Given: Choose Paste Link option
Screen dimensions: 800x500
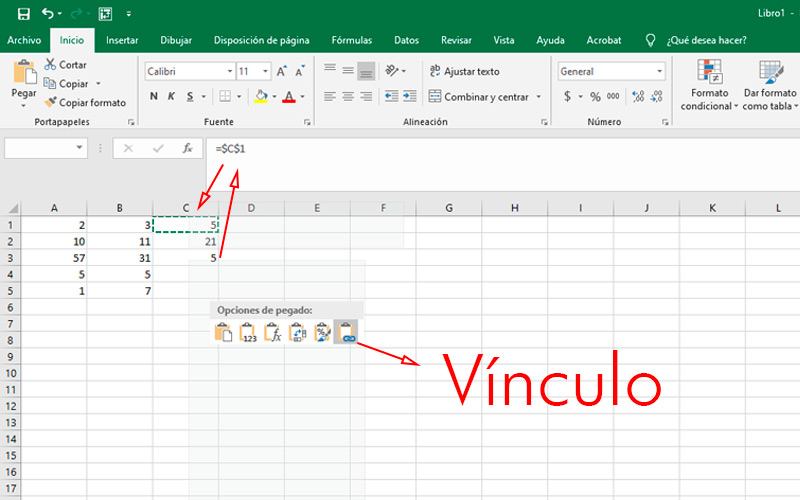Looking at the screenshot, I should [346, 332].
